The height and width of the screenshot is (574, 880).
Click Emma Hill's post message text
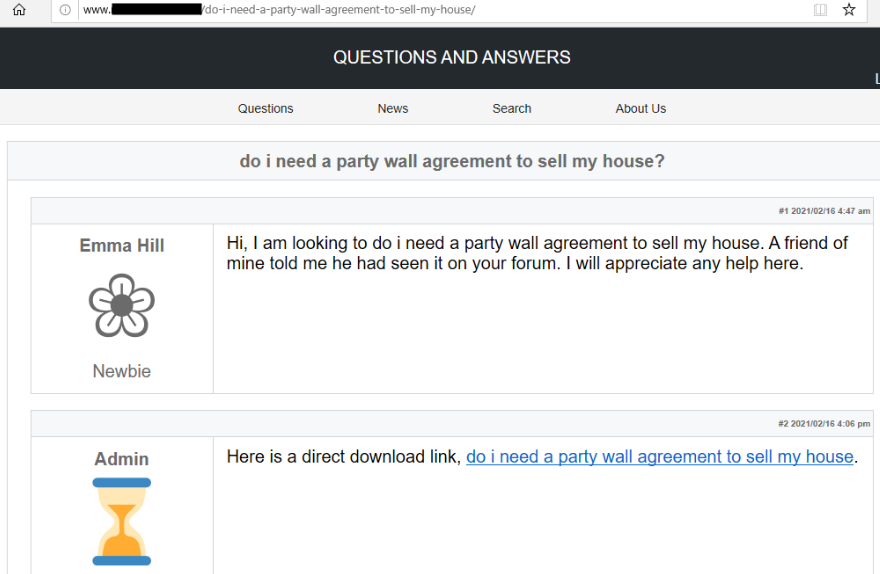537,253
